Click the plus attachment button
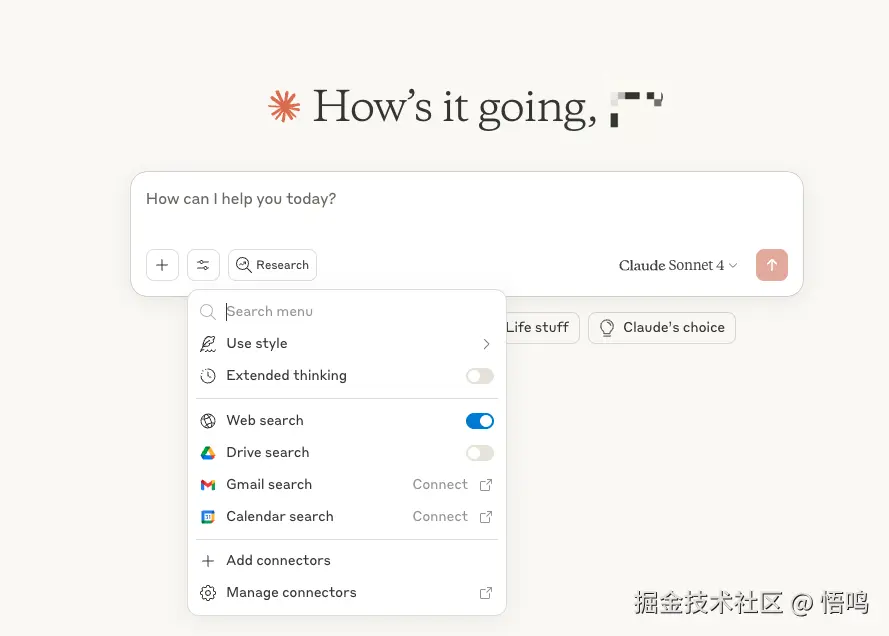This screenshot has width=889, height=636. [x=162, y=265]
